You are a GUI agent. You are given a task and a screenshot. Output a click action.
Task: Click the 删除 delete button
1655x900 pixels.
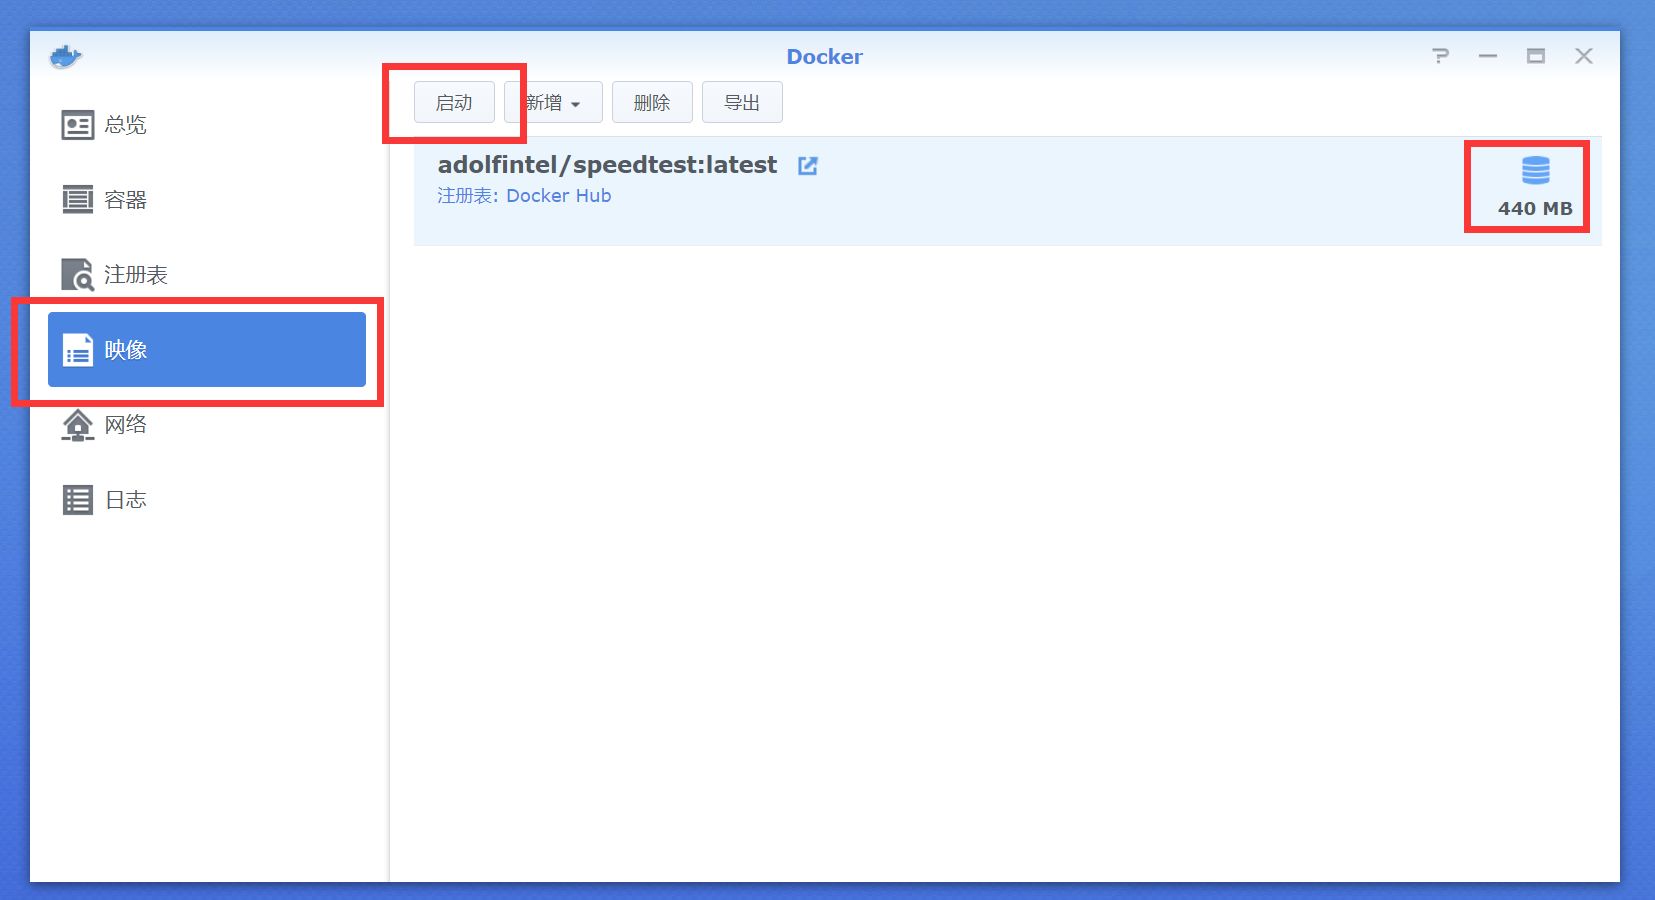[652, 103]
